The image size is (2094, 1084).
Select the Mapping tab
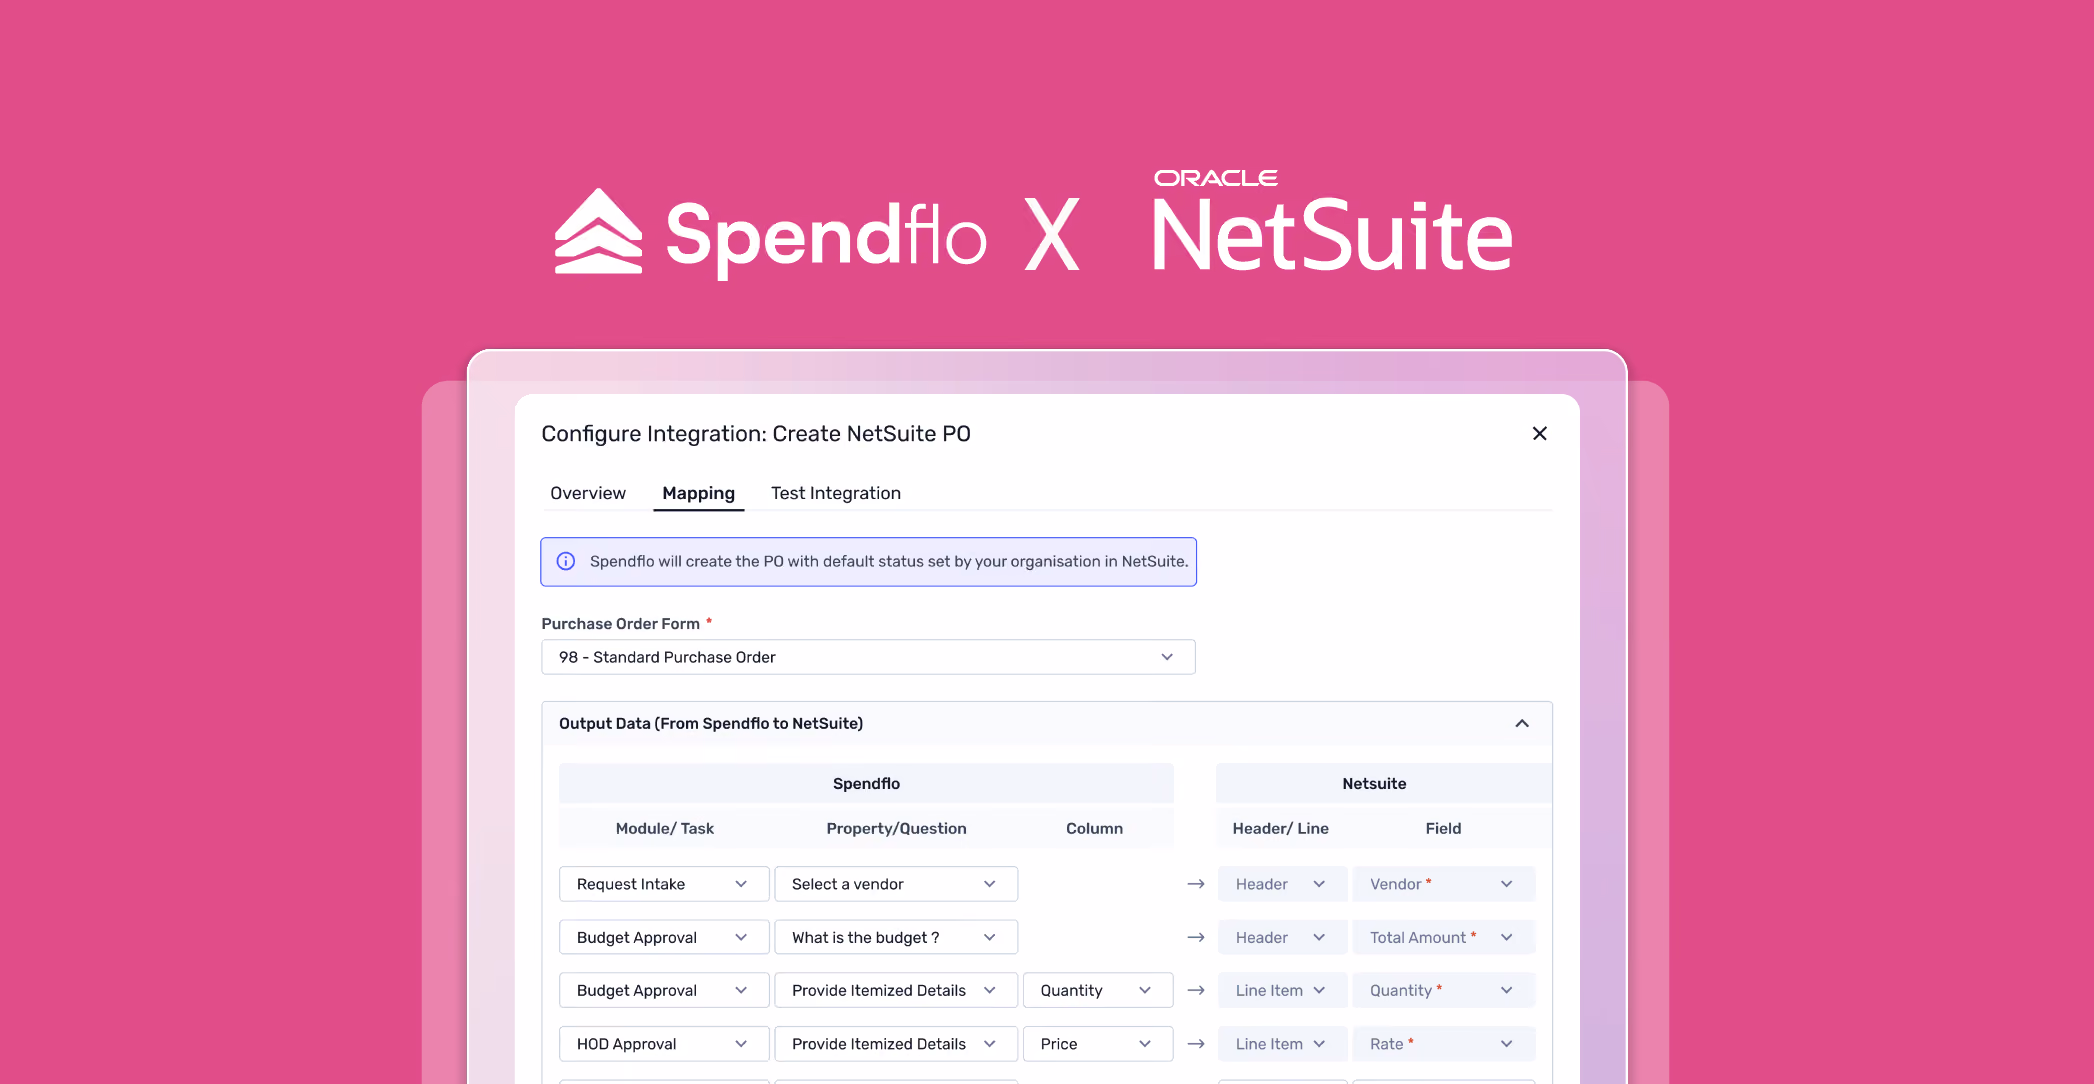tap(698, 493)
